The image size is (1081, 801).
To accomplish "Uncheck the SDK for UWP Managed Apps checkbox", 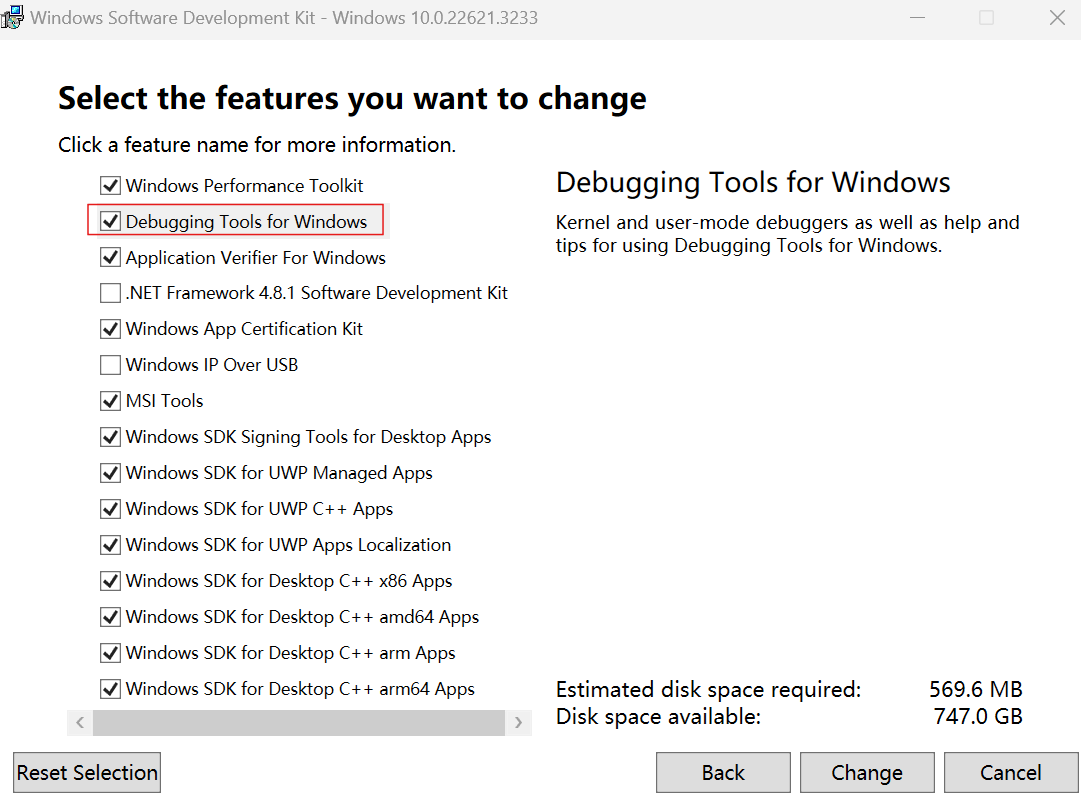I will (x=110, y=473).
